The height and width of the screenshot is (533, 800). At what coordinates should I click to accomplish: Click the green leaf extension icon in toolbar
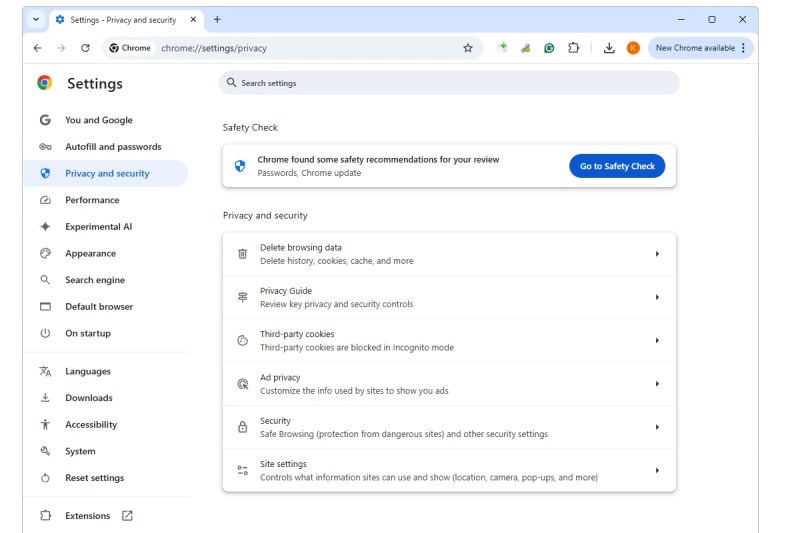(526, 48)
